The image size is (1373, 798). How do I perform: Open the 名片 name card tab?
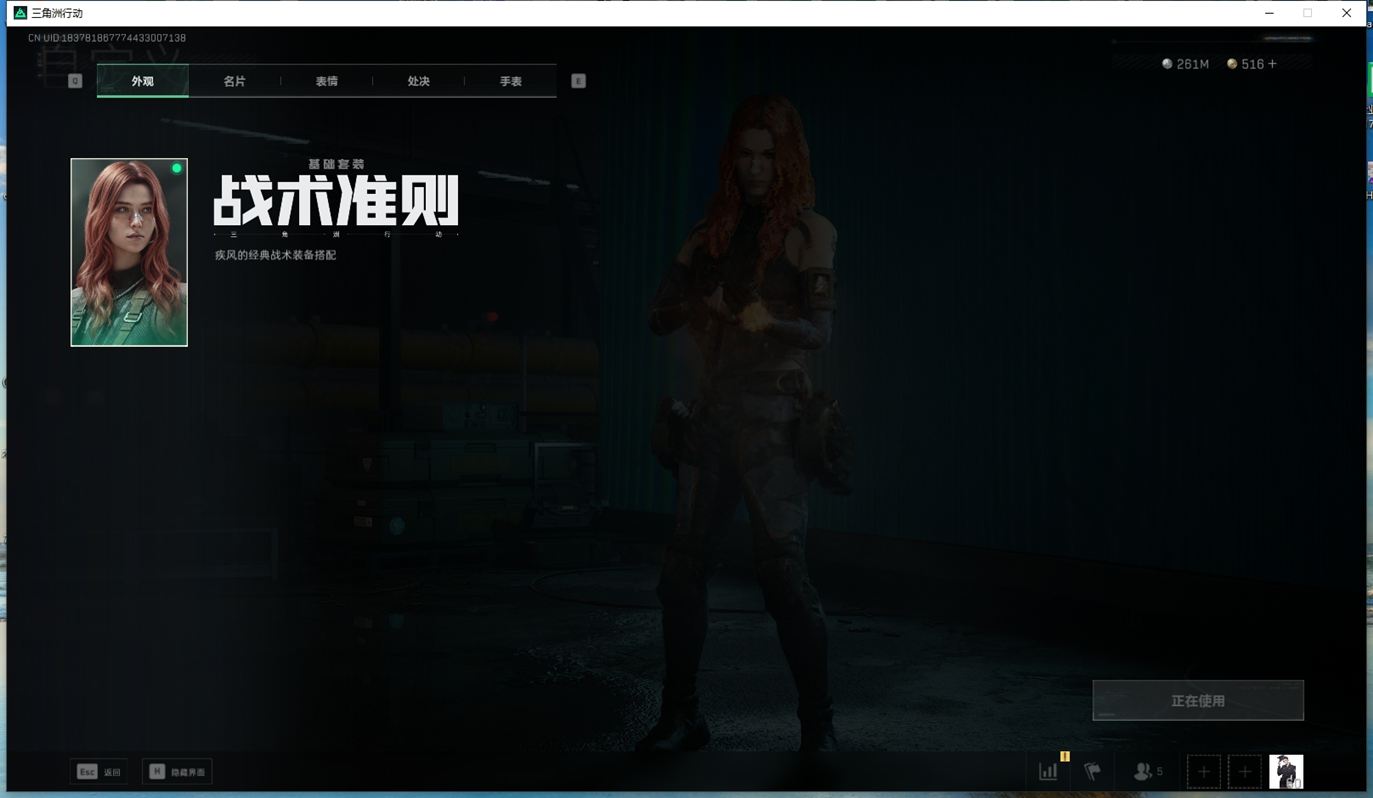pos(234,81)
